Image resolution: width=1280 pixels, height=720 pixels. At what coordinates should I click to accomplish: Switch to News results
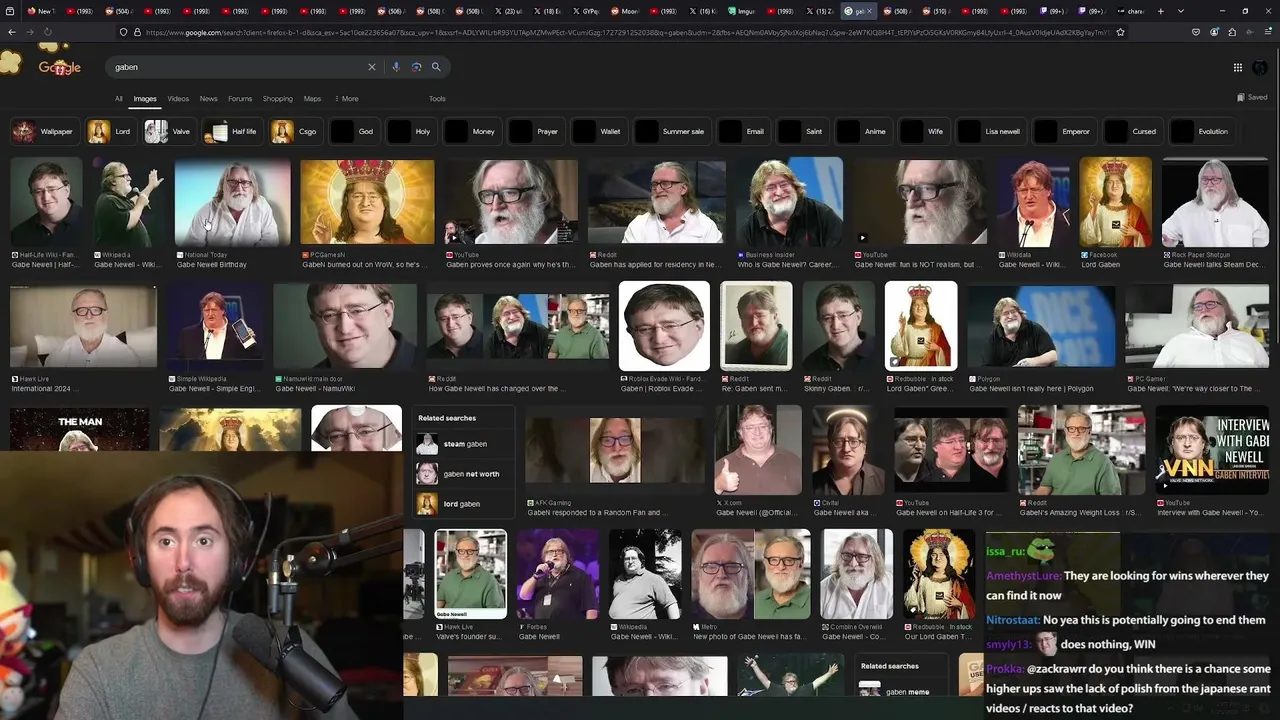[x=208, y=99]
